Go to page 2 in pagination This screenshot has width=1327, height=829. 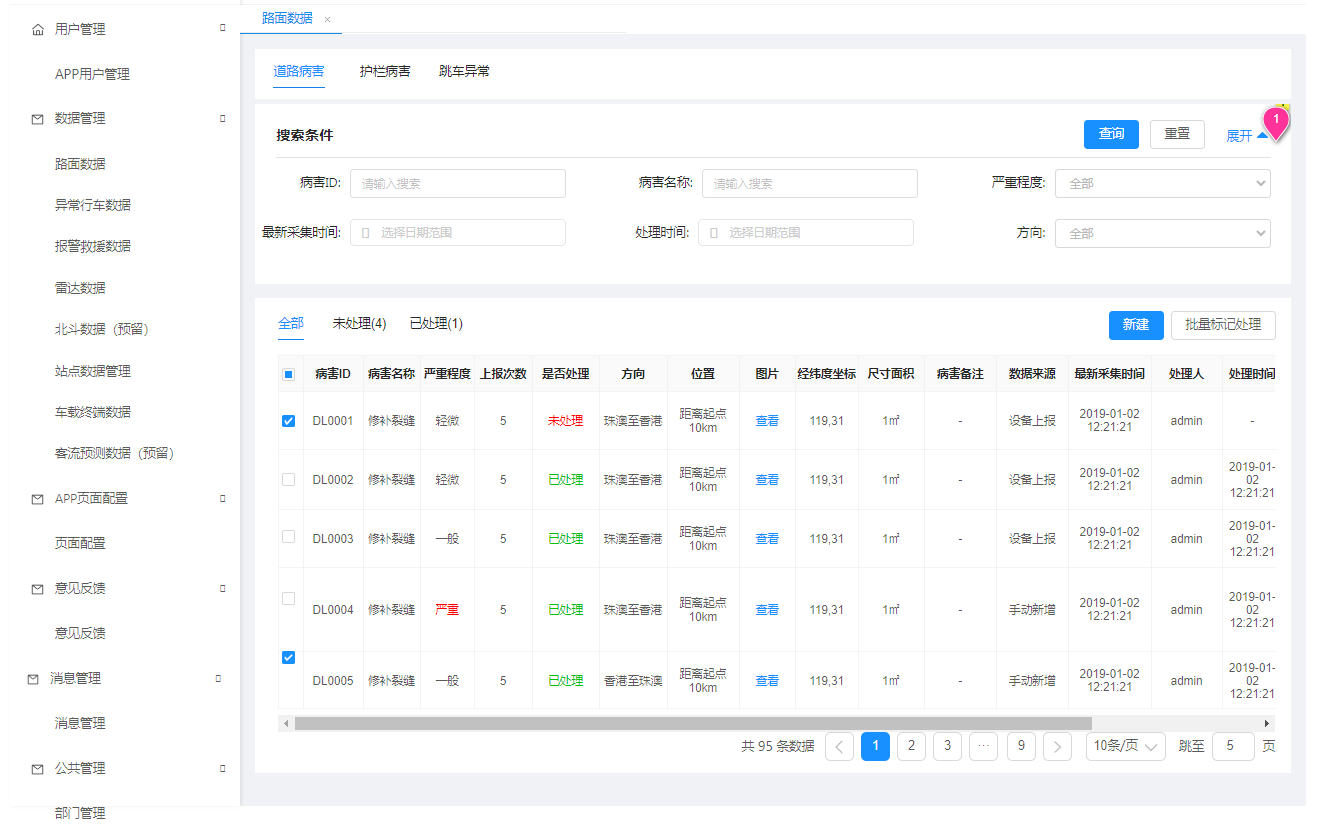tap(911, 746)
